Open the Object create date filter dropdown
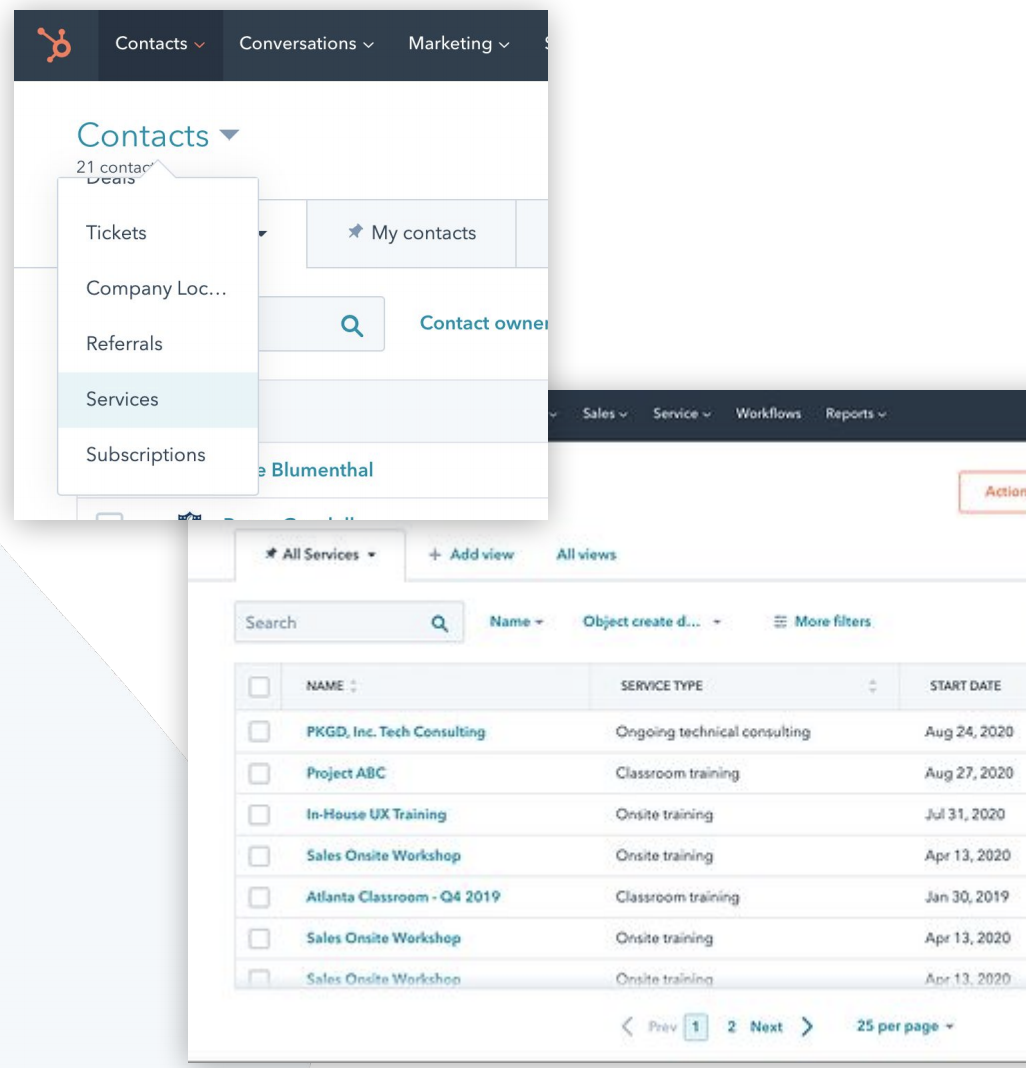Image resolution: width=1026 pixels, height=1068 pixels. [651, 621]
